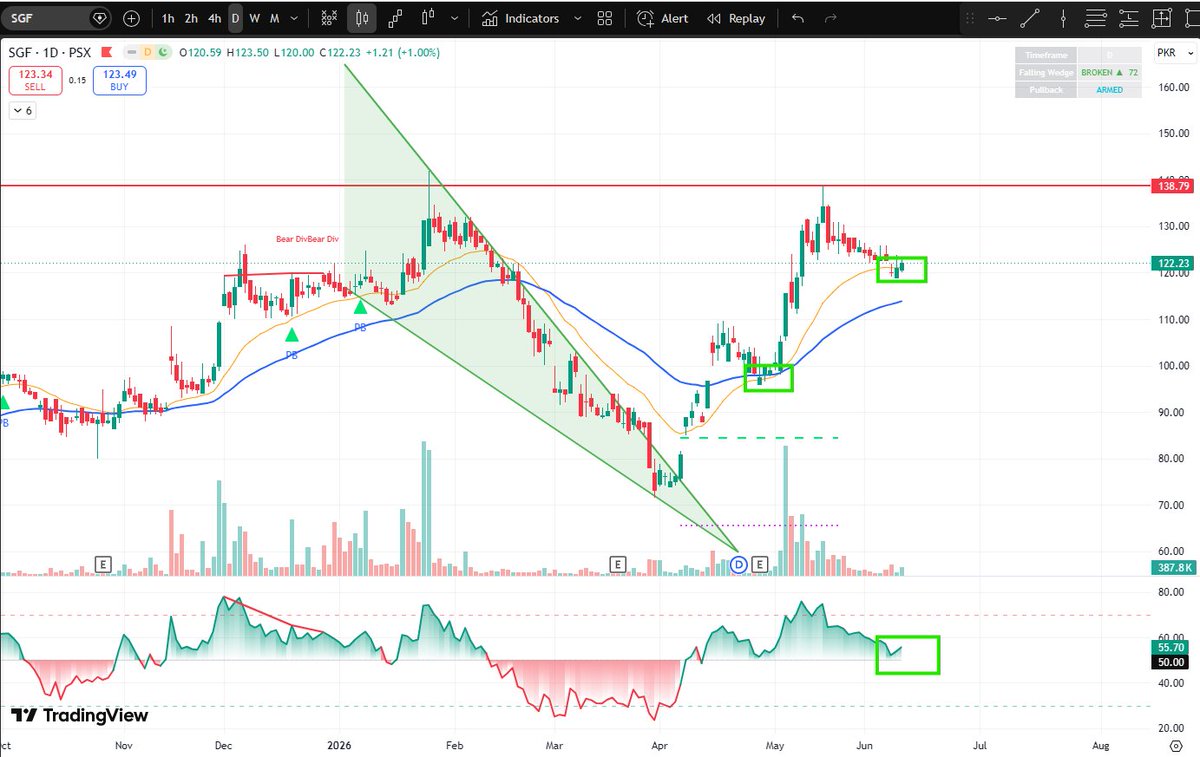Click the +1.21 (+1.00%) change text
This screenshot has height=757, width=1200.
click(402, 52)
